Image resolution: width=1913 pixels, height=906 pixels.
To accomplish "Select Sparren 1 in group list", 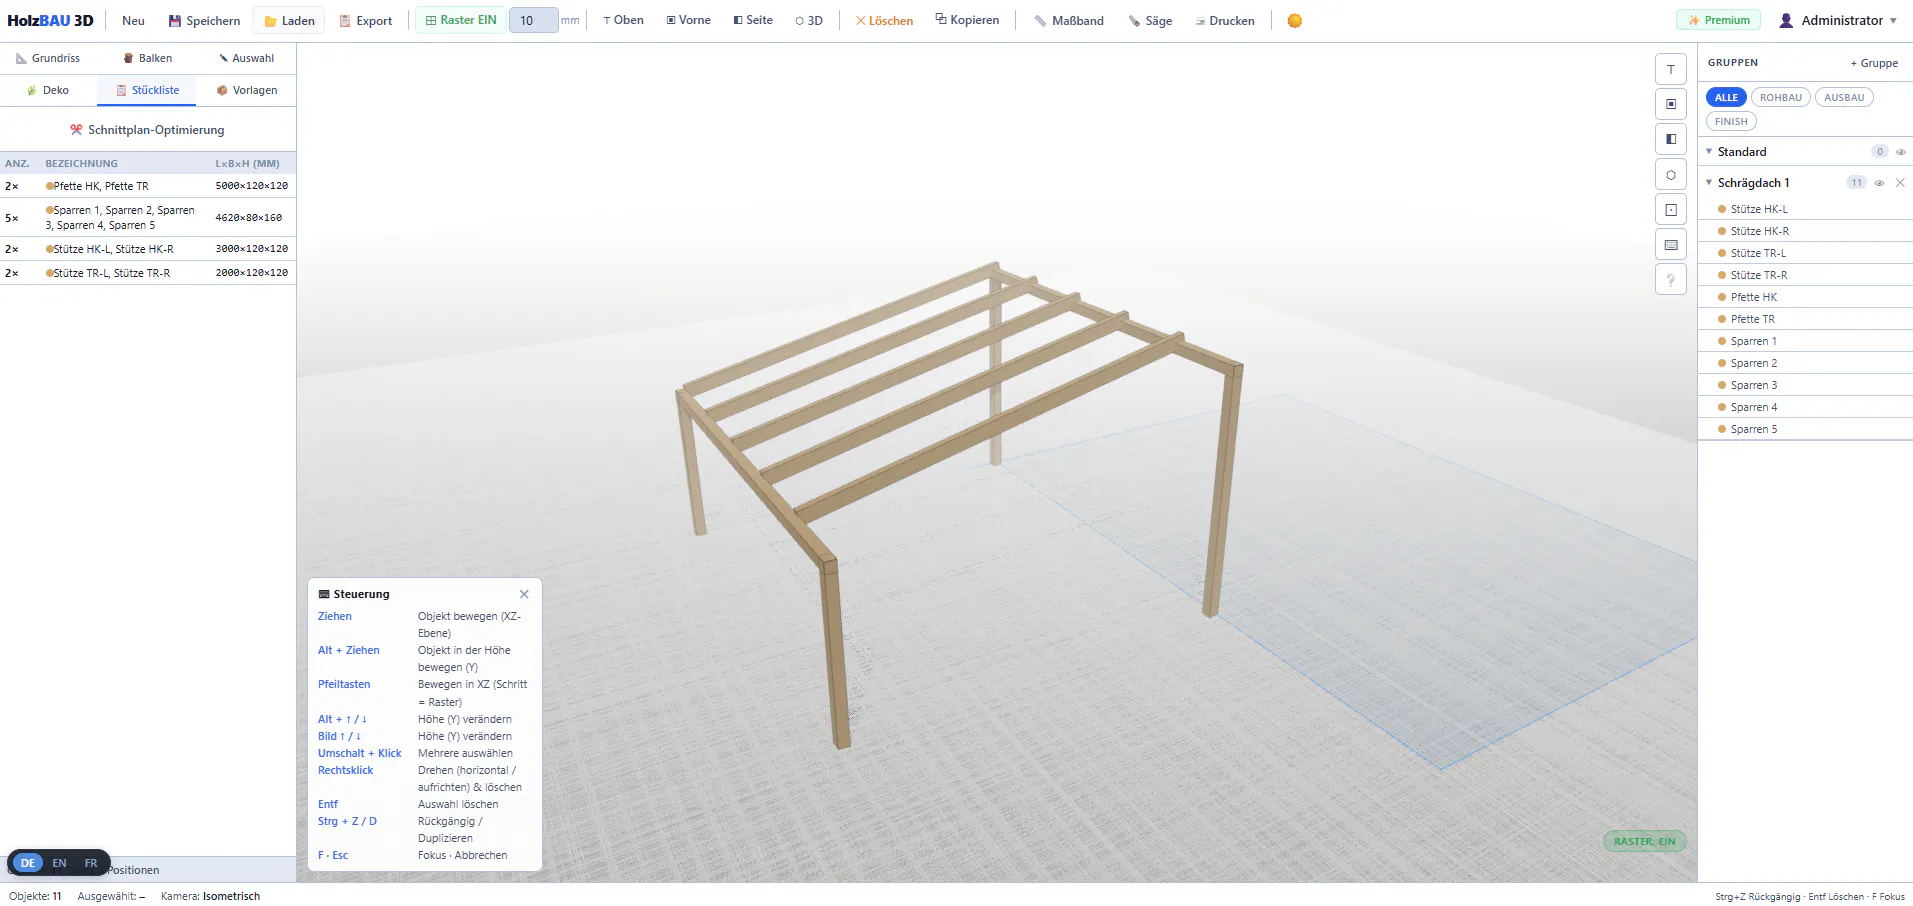I will coord(1805,341).
